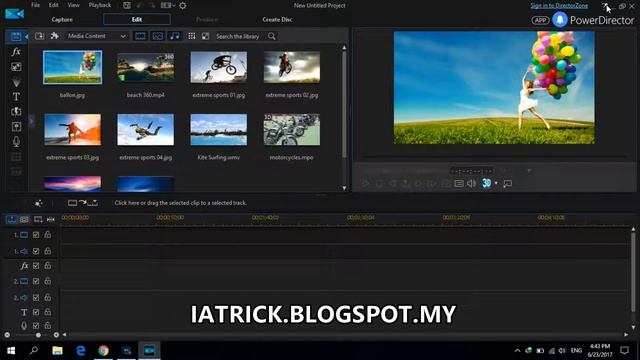Open Chrome from the taskbar

click(103, 350)
